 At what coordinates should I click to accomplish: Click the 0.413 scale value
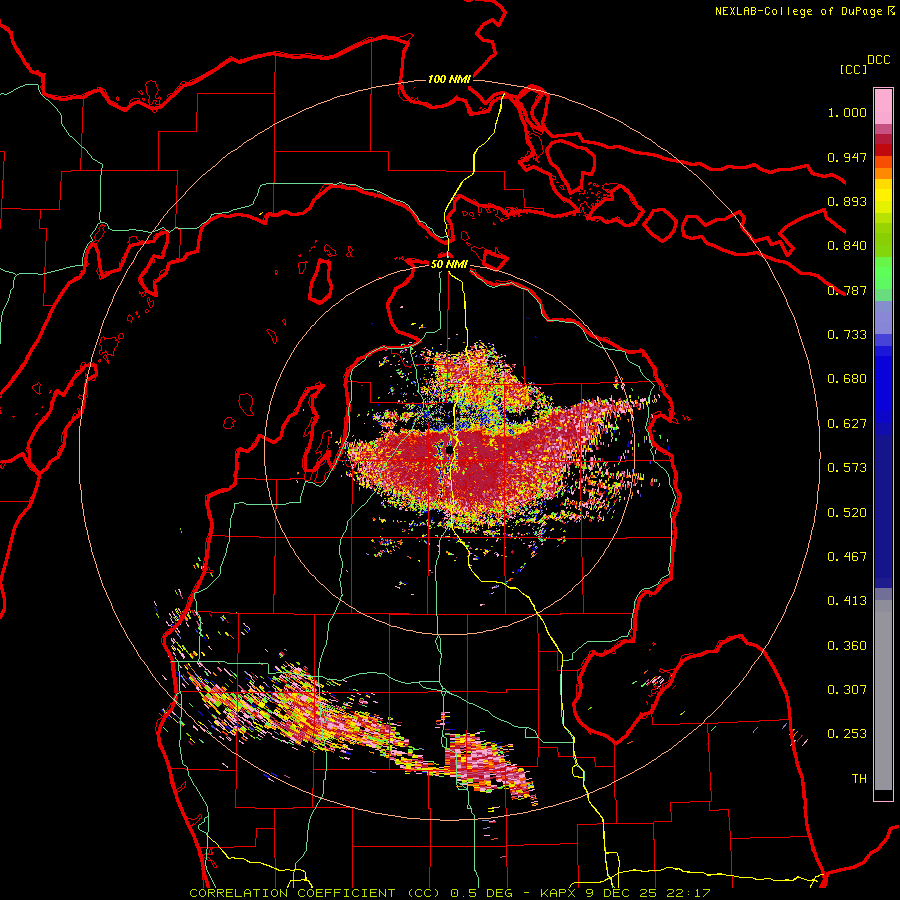coord(847,601)
